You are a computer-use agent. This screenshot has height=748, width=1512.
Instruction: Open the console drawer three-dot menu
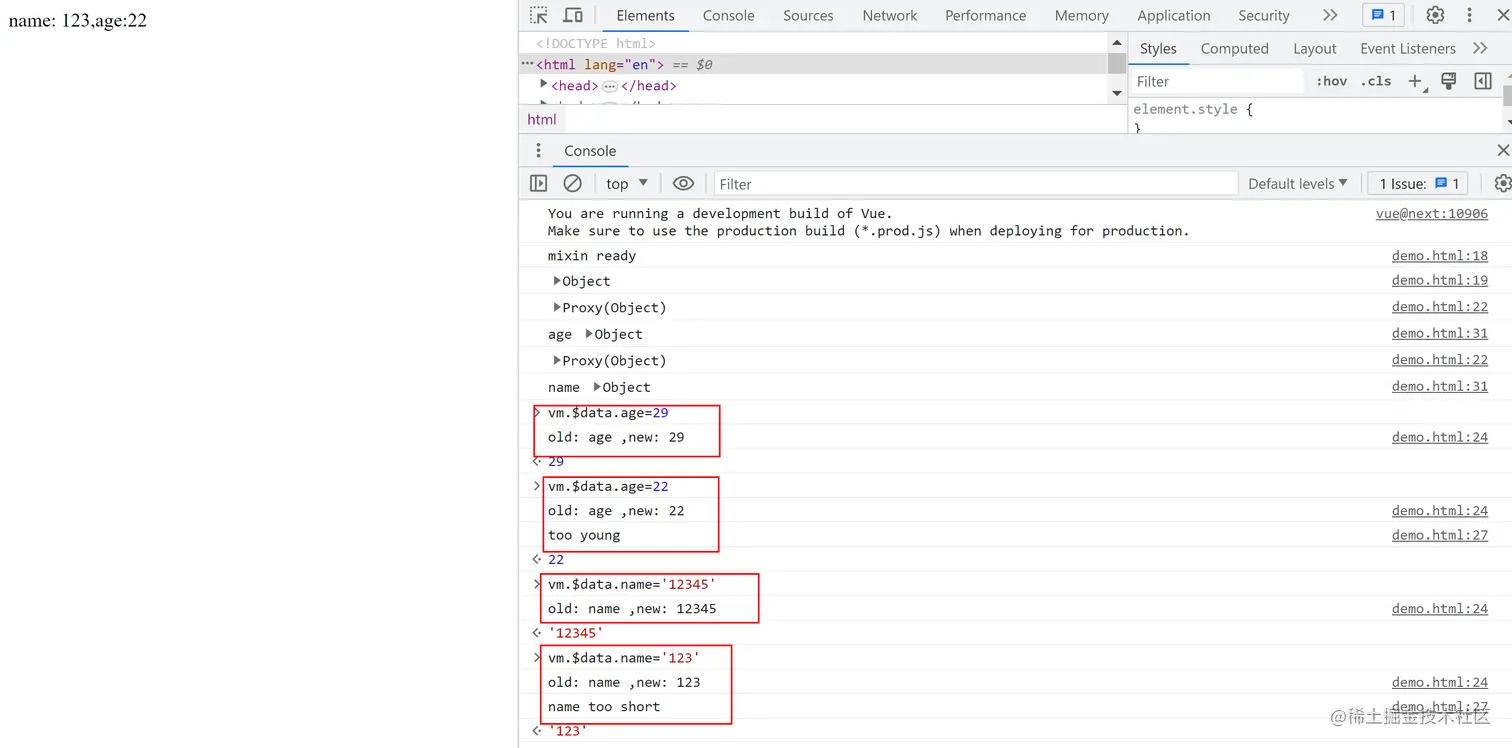(x=538, y=150)
